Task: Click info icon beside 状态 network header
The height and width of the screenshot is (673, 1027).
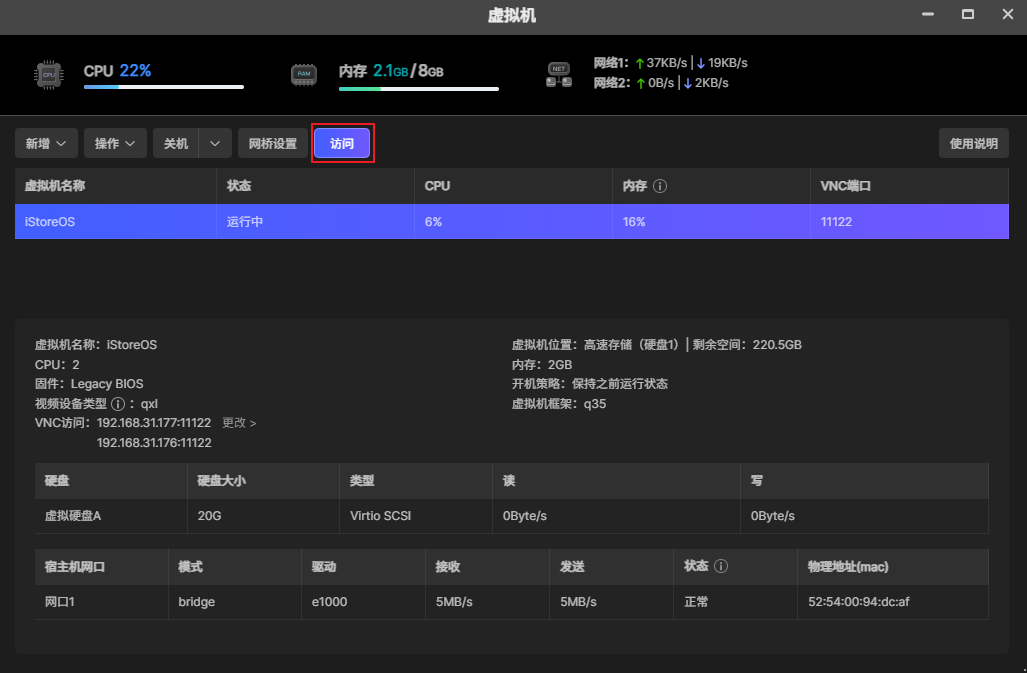Action: point(721,566)
